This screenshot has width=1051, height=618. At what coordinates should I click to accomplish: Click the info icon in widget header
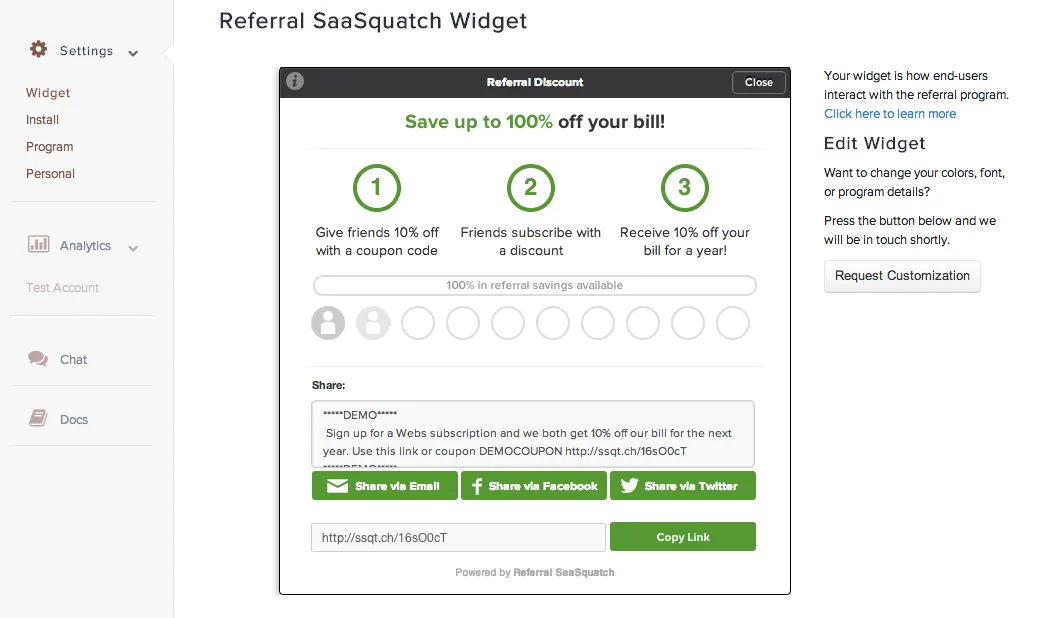295,81
